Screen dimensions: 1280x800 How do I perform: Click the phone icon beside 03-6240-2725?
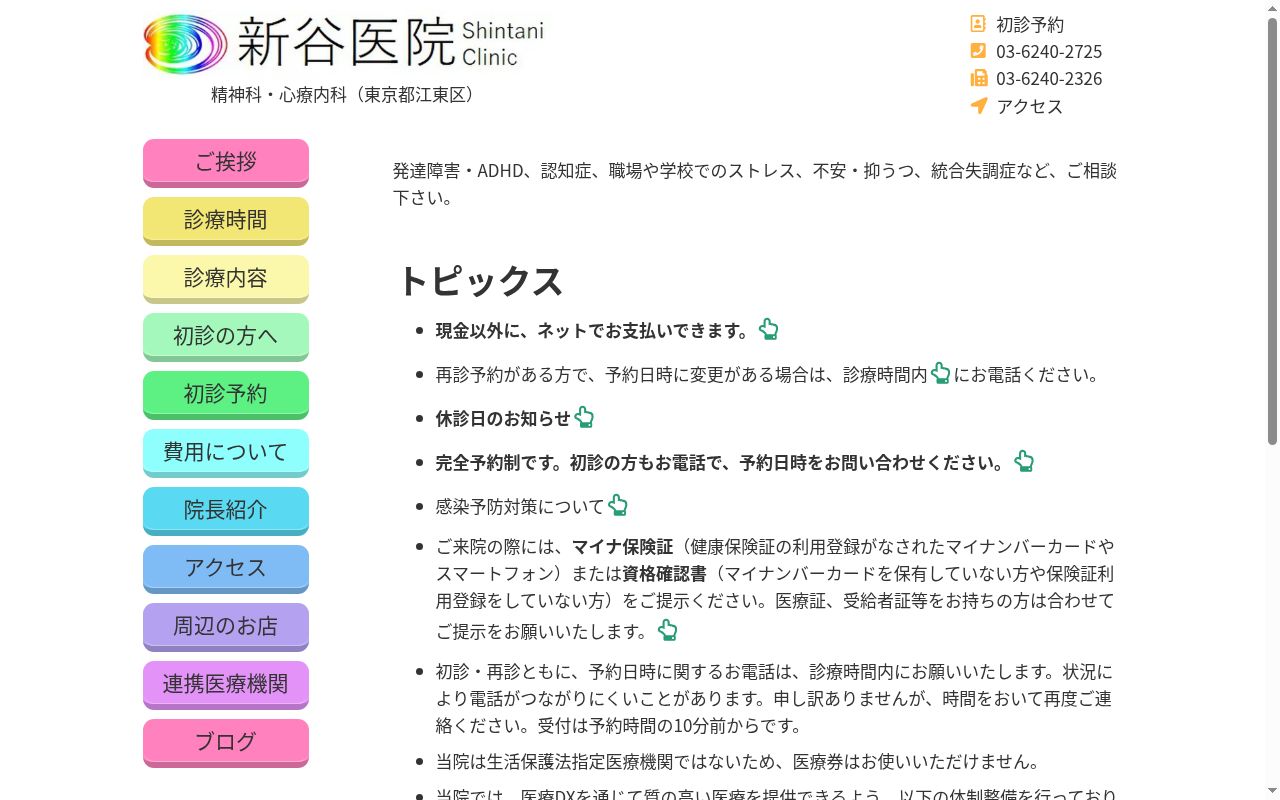(x=978, y=51)
